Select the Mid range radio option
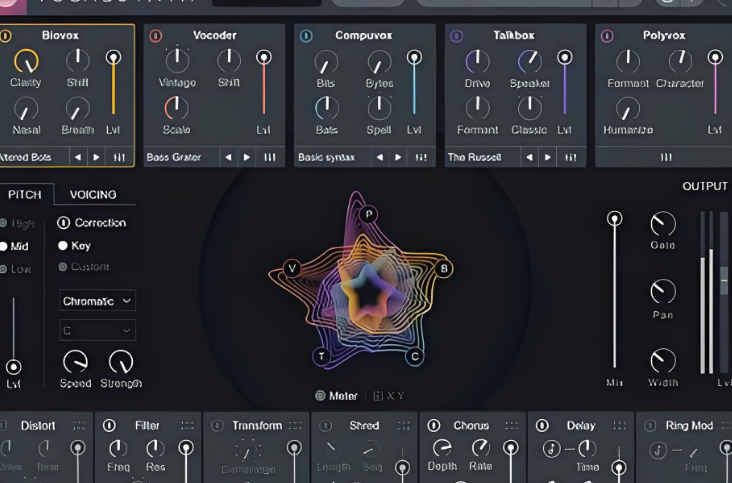 click(4, 246)
